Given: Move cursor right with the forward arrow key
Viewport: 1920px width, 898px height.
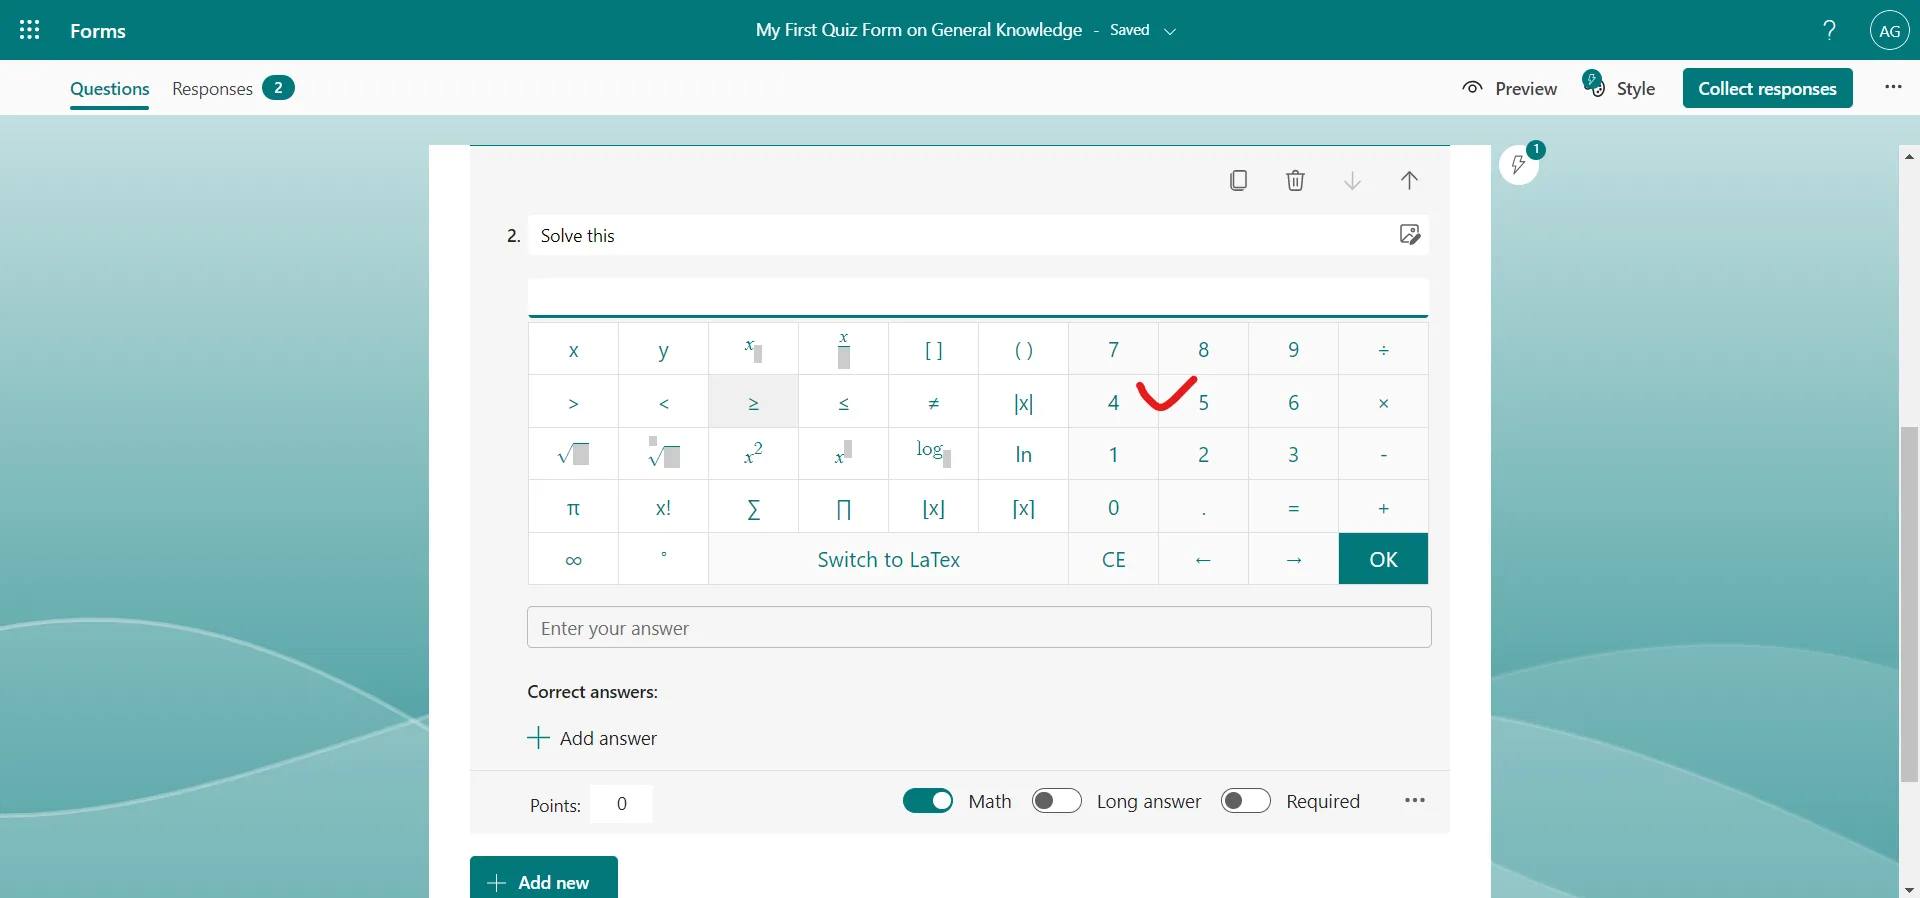Looking at the screenshot, I should point(1293,559).
